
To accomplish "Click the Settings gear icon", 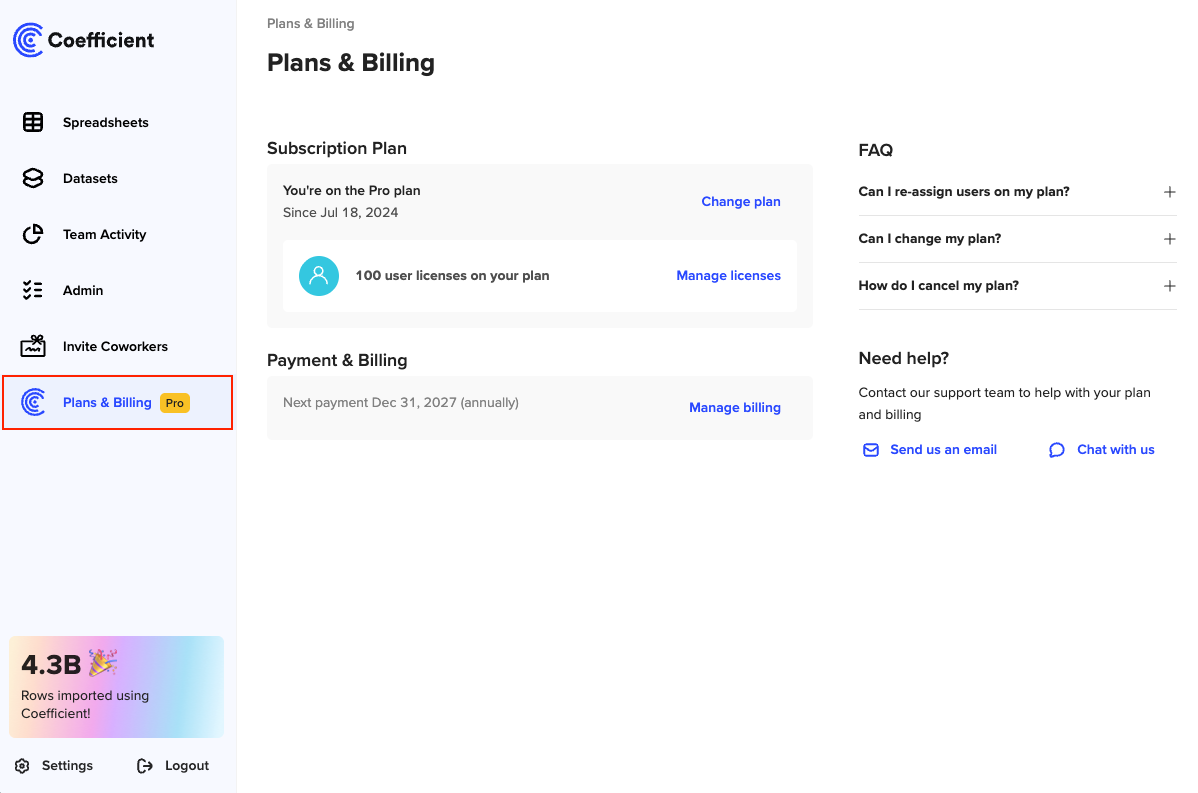I will pos(22,766).
